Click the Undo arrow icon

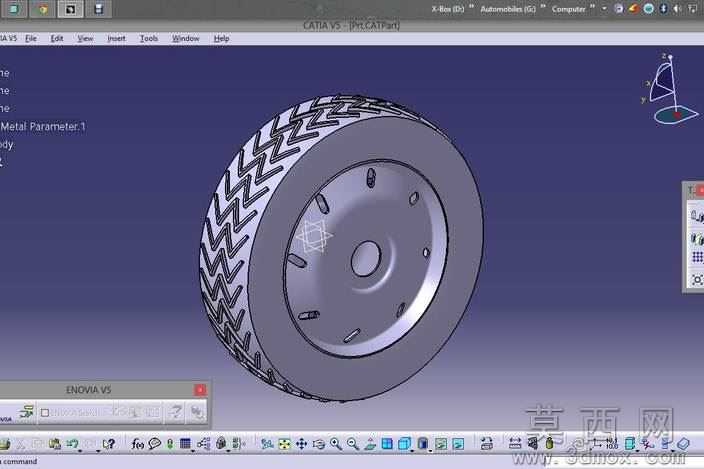pos(72,443)
